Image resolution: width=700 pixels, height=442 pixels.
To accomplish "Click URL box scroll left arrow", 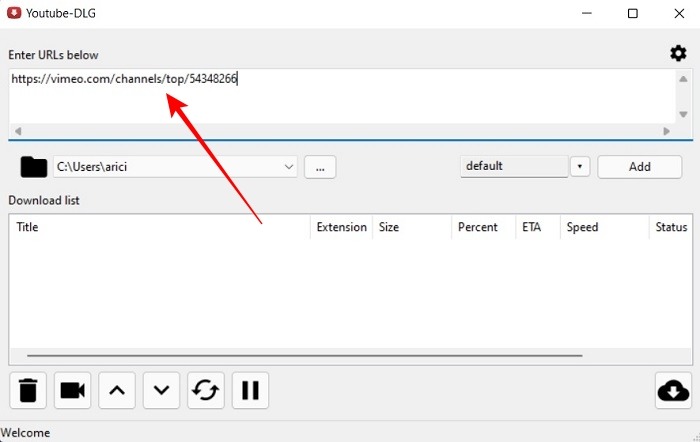I will coord(18,131).
